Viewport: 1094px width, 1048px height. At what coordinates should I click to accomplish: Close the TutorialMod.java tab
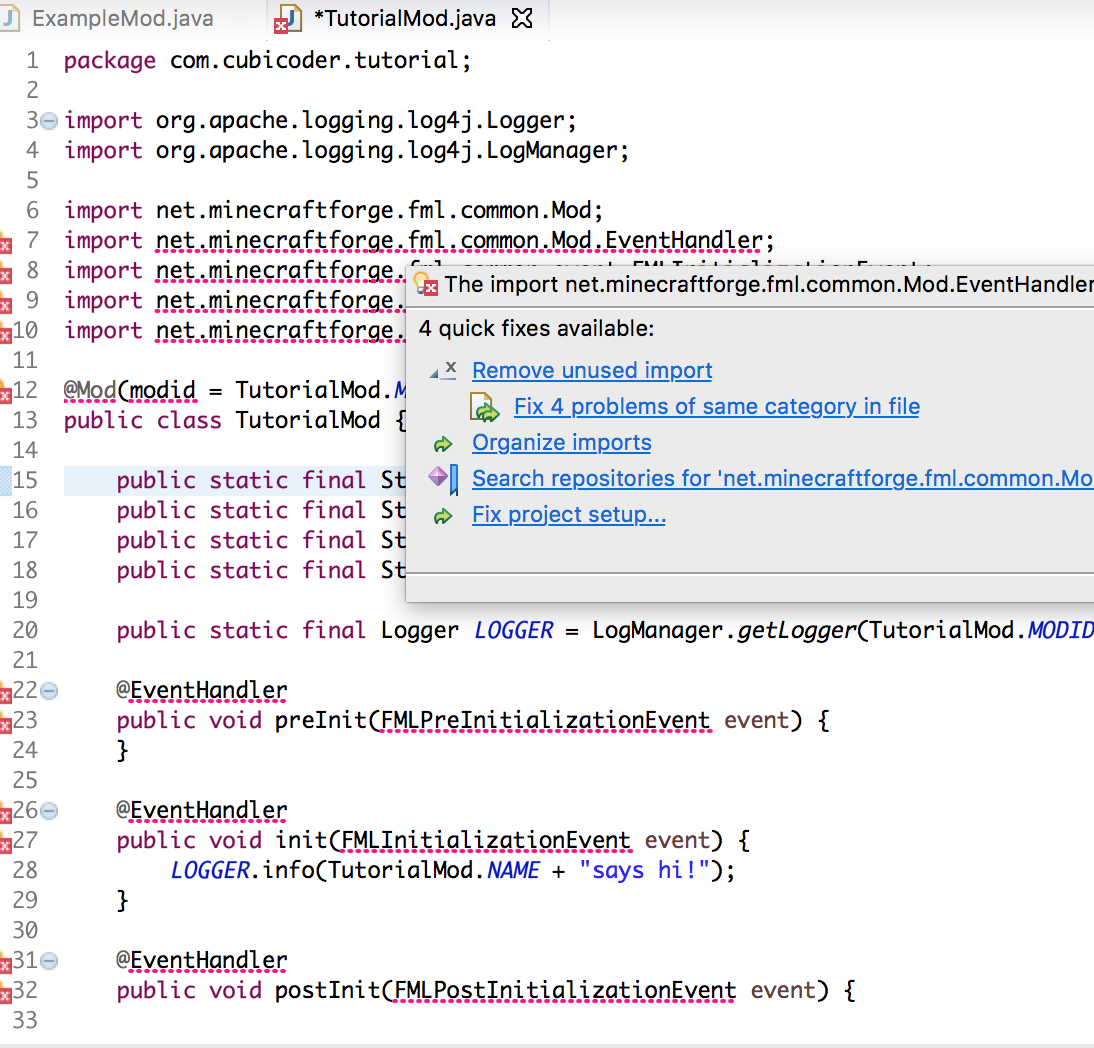[522, 19]
